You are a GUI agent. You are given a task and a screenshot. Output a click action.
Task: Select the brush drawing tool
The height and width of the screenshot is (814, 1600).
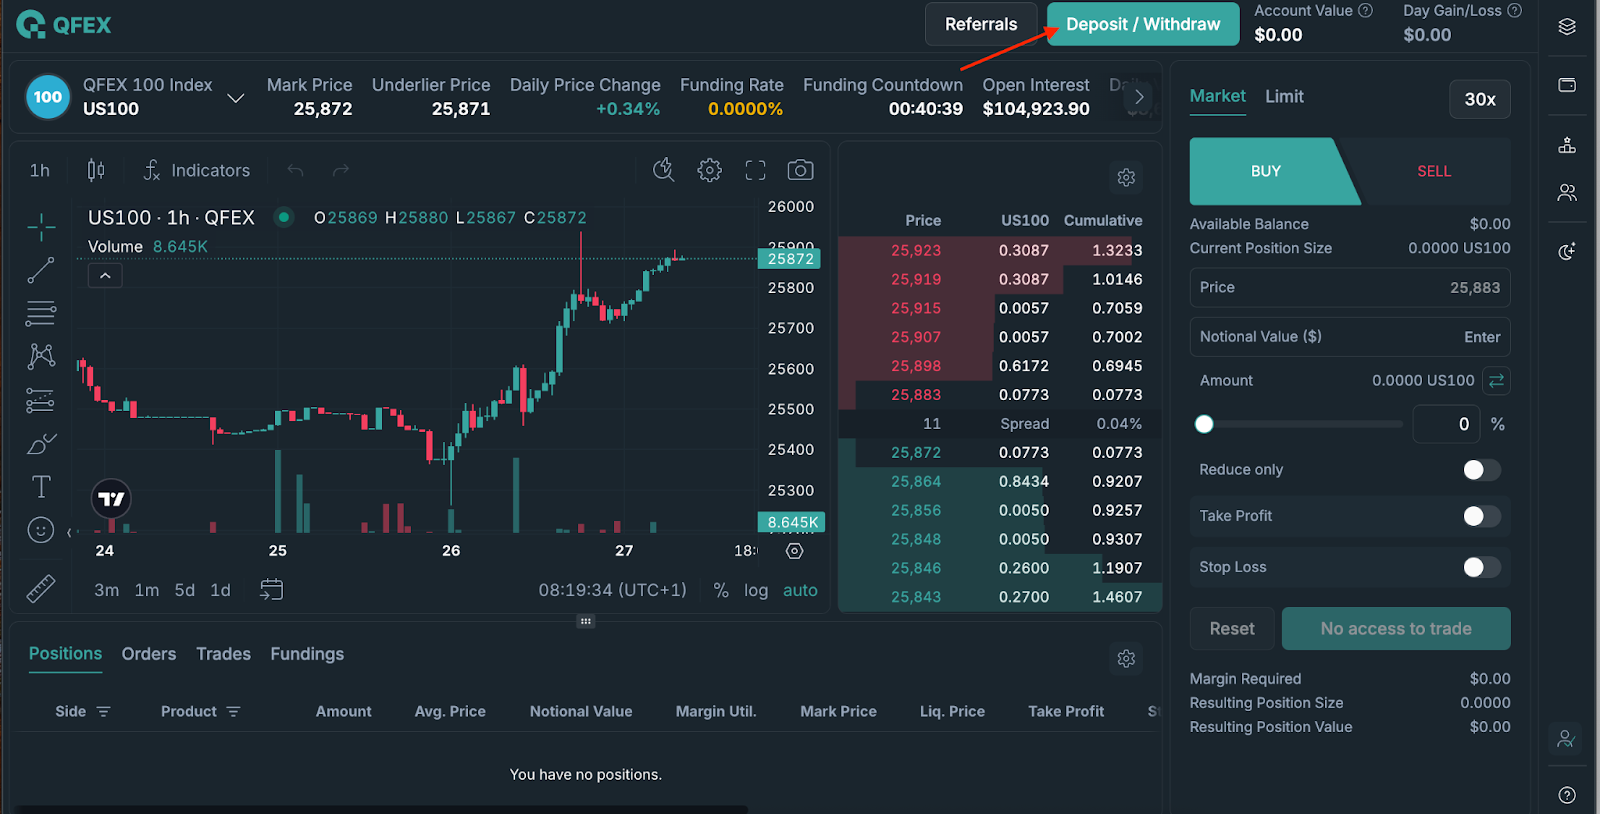(41, 443)
